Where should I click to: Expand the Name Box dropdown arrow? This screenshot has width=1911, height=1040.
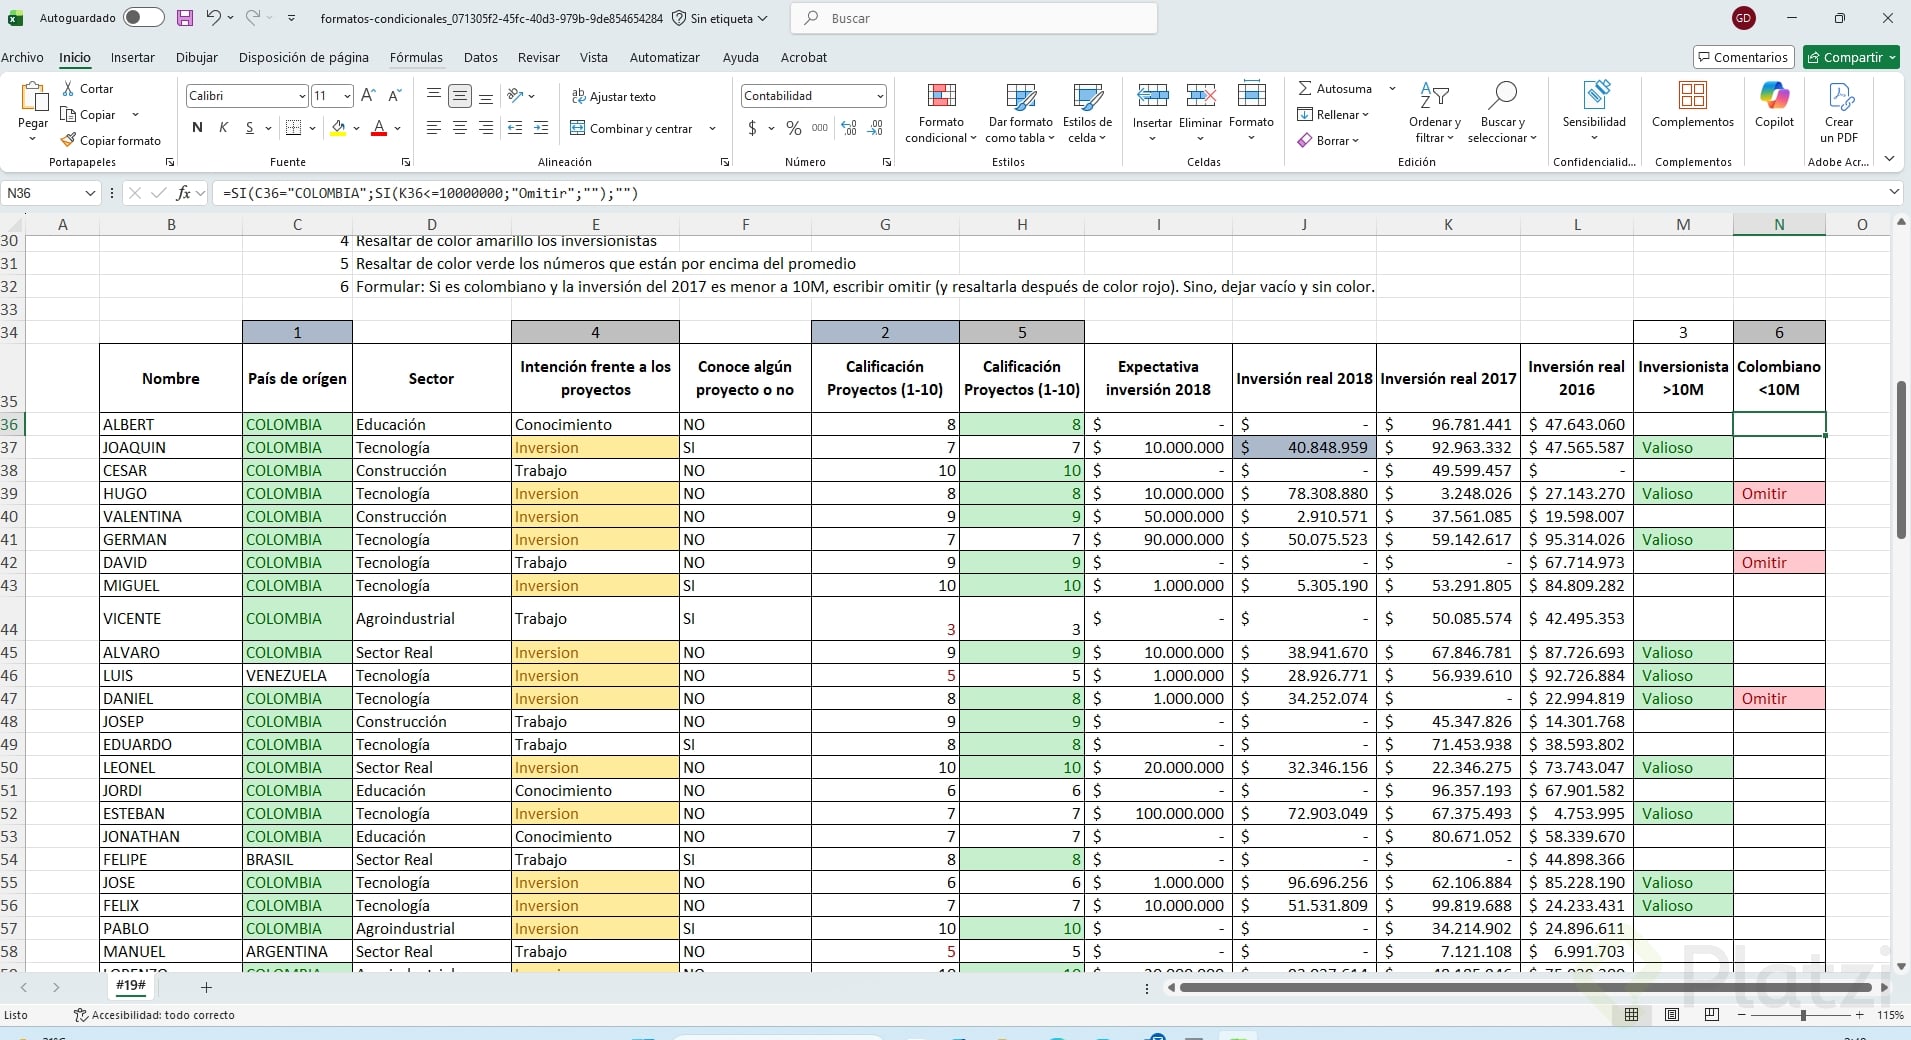coord(90,193)
